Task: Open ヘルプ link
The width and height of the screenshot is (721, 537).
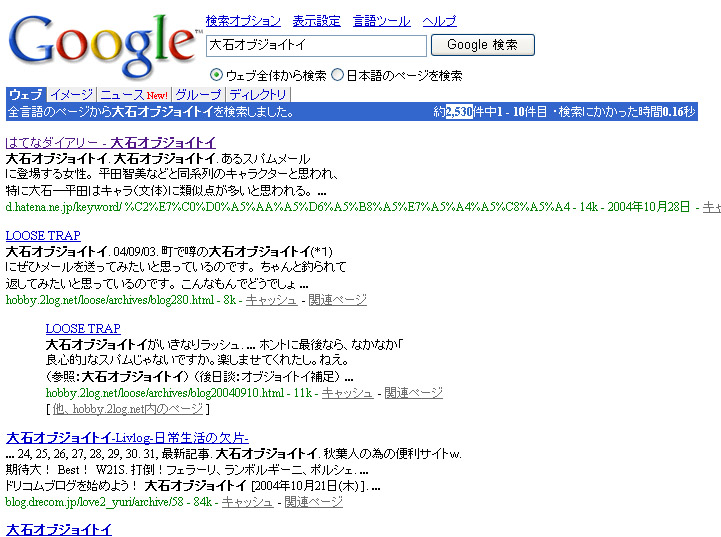Action: [439, 21]
